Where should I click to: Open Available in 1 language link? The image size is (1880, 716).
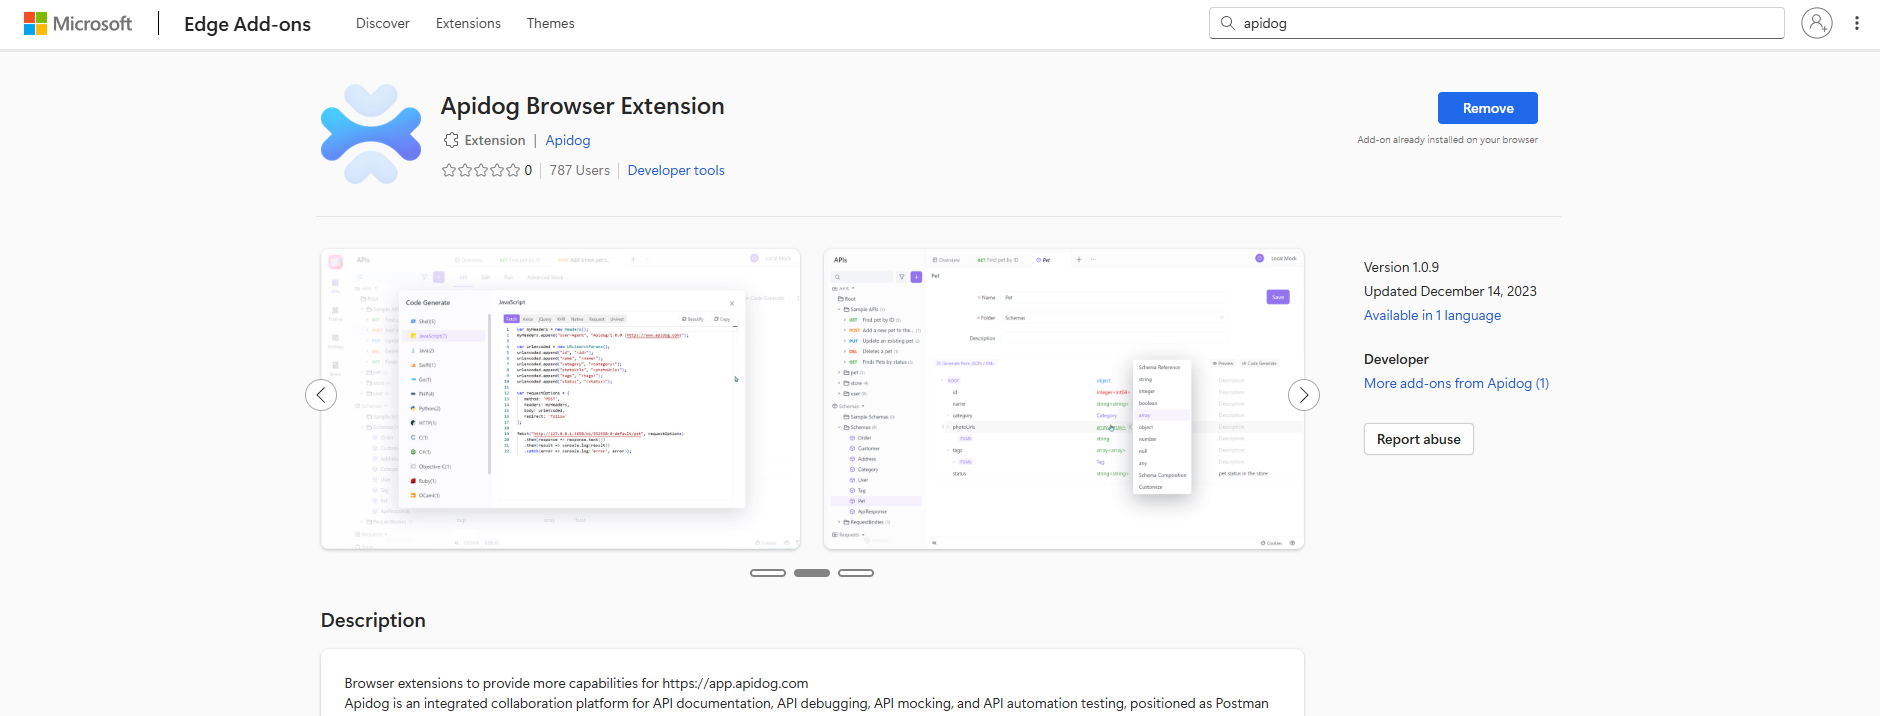tap(1432, 315)
